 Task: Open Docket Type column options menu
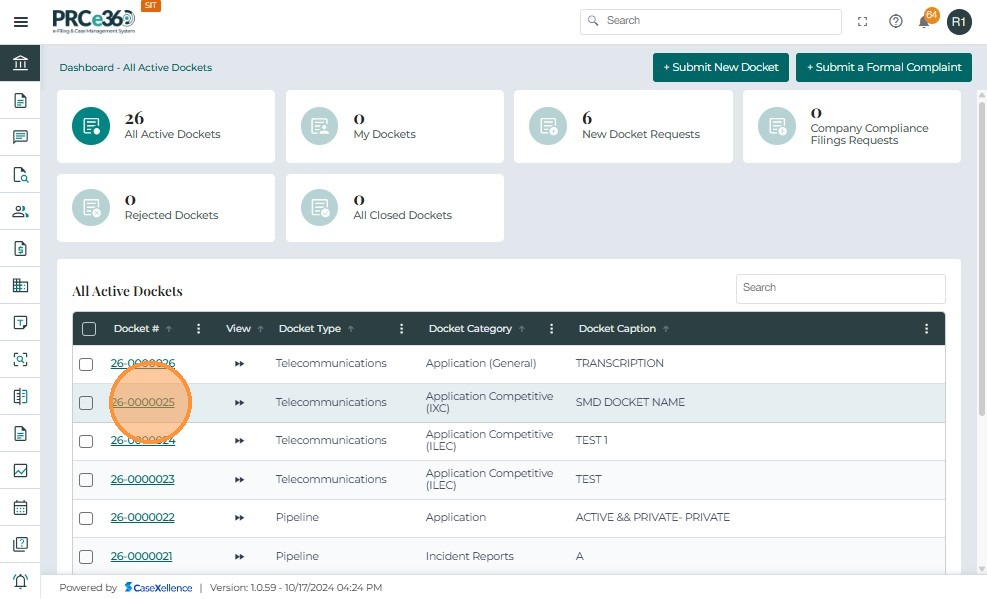tap(402, 329)
